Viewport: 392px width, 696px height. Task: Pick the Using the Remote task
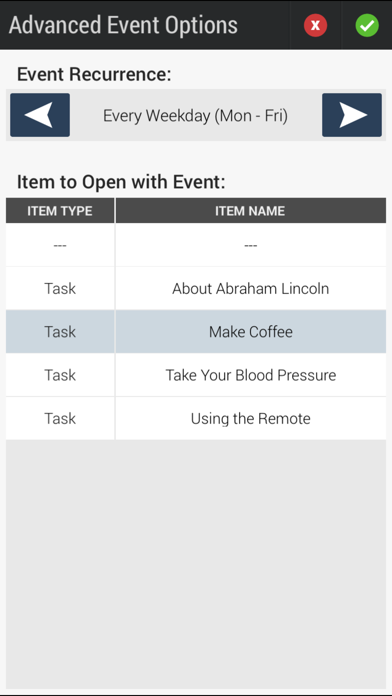click(251, 419)
